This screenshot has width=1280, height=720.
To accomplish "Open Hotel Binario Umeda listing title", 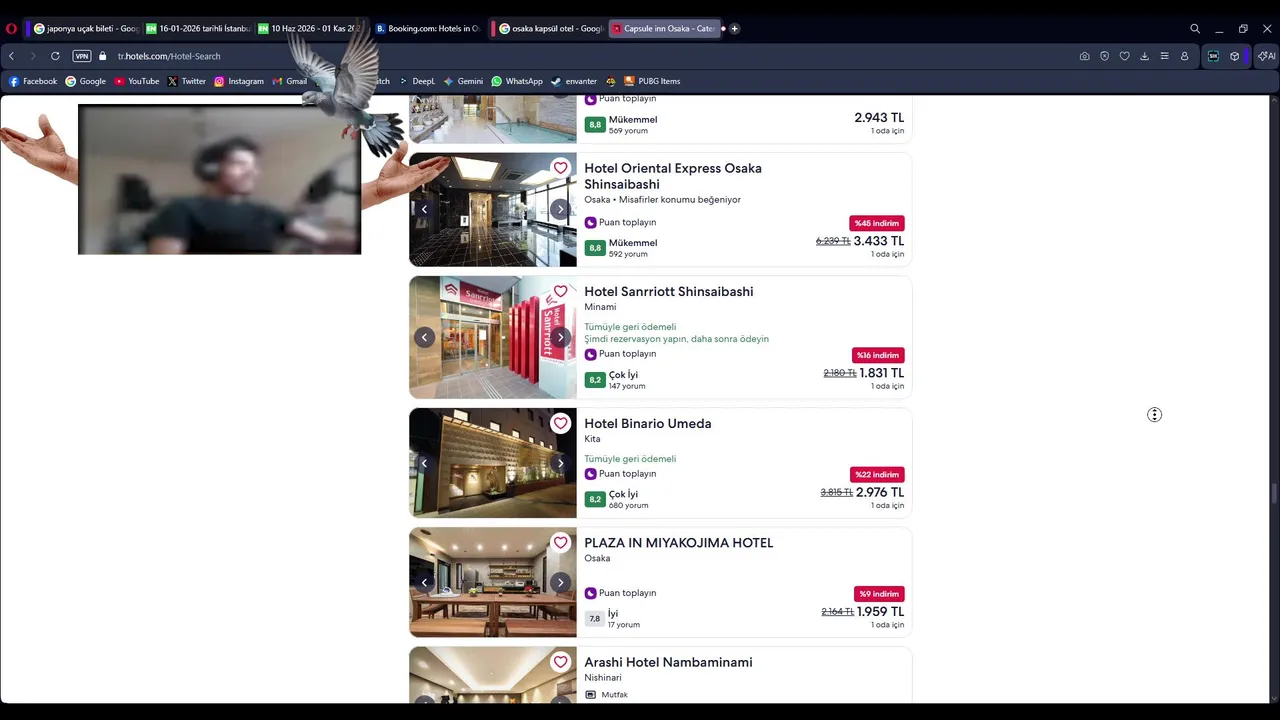I will tap(648, 424).
